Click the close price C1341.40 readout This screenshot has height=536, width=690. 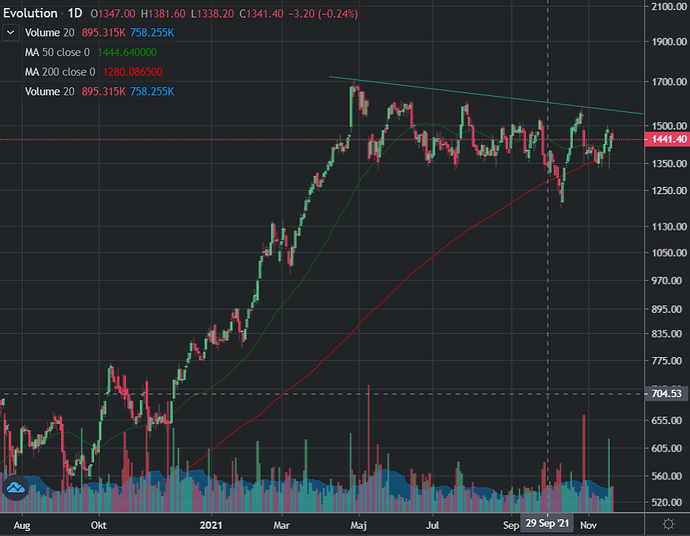pyautogui.click(x=261, y=14)
